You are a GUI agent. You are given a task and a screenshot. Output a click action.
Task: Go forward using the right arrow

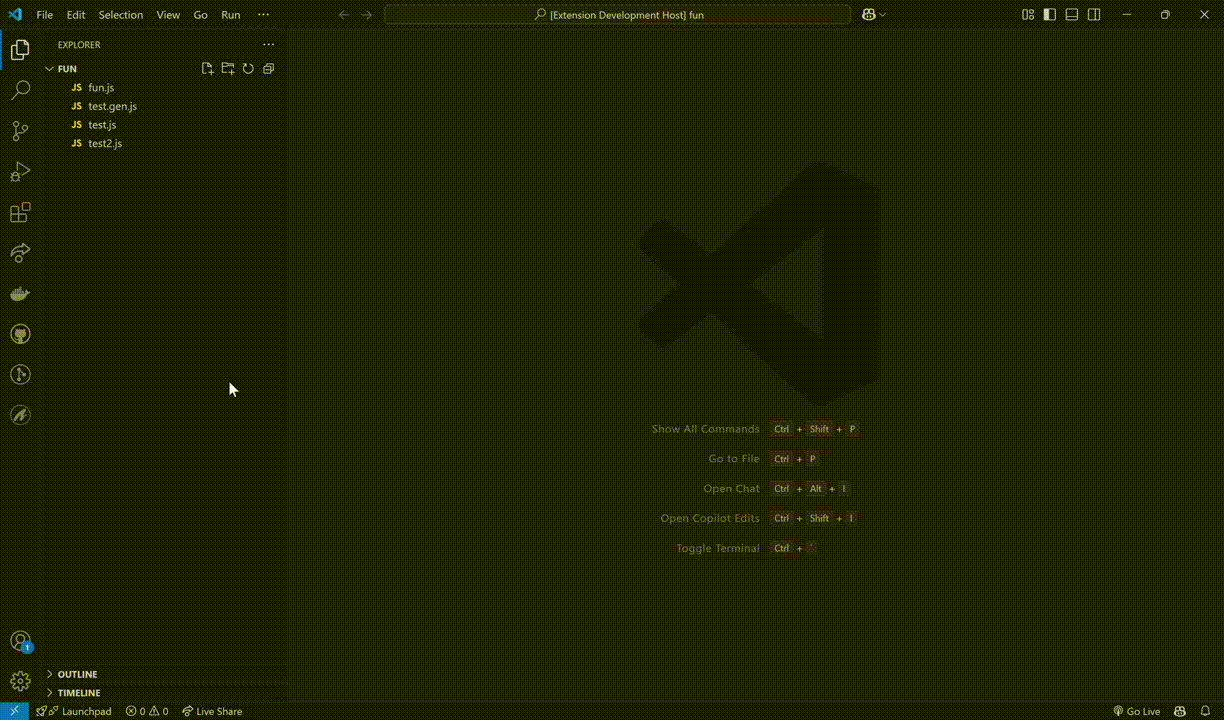(366, 15)
